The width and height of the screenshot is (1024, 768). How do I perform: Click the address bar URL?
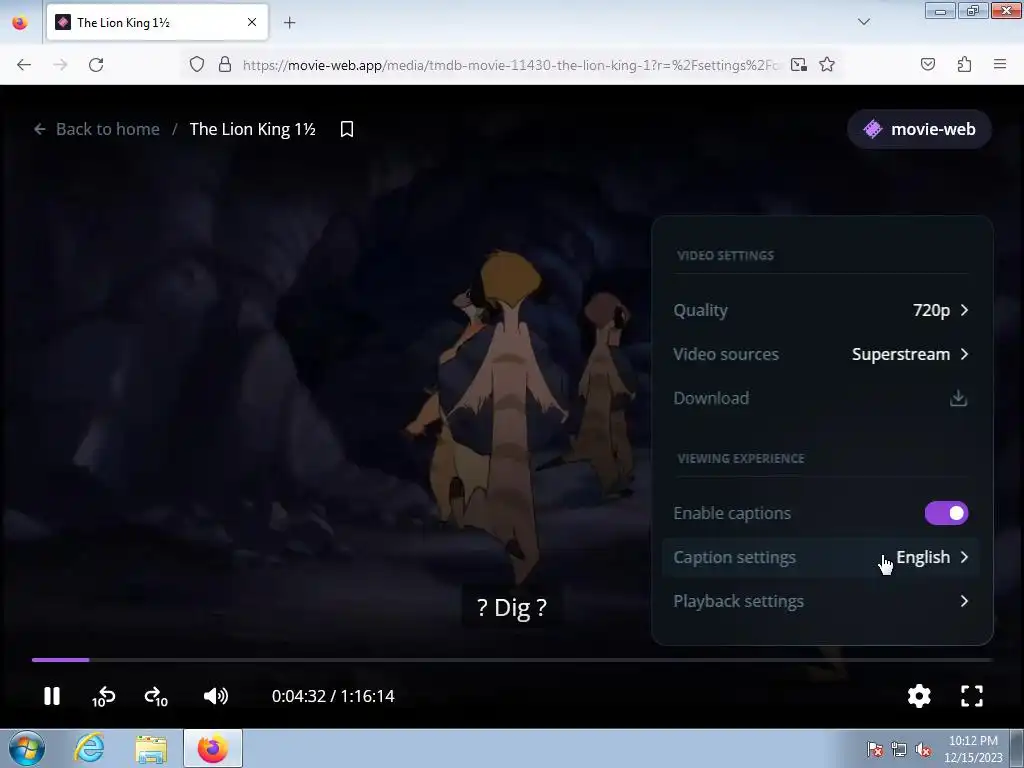point(511,65)
